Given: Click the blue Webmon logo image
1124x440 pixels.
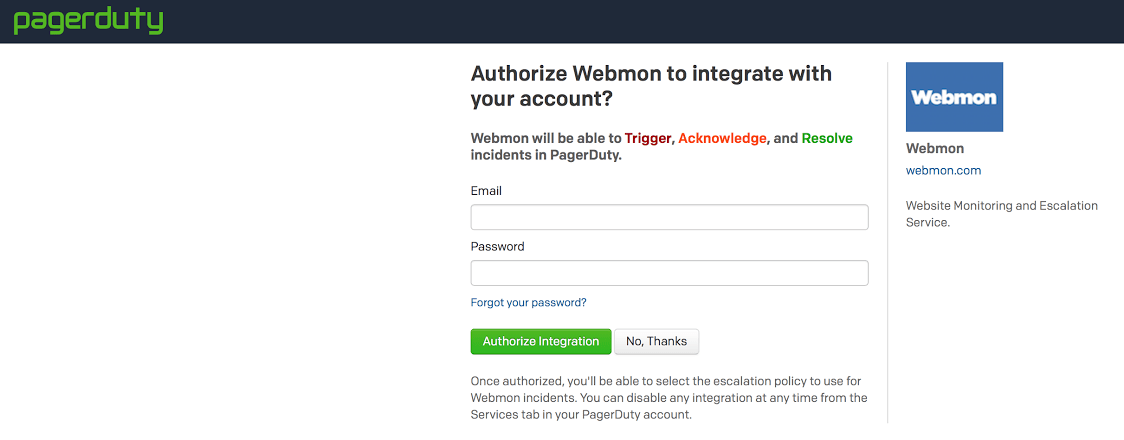Looking at the screenshot, I should 954,97.
